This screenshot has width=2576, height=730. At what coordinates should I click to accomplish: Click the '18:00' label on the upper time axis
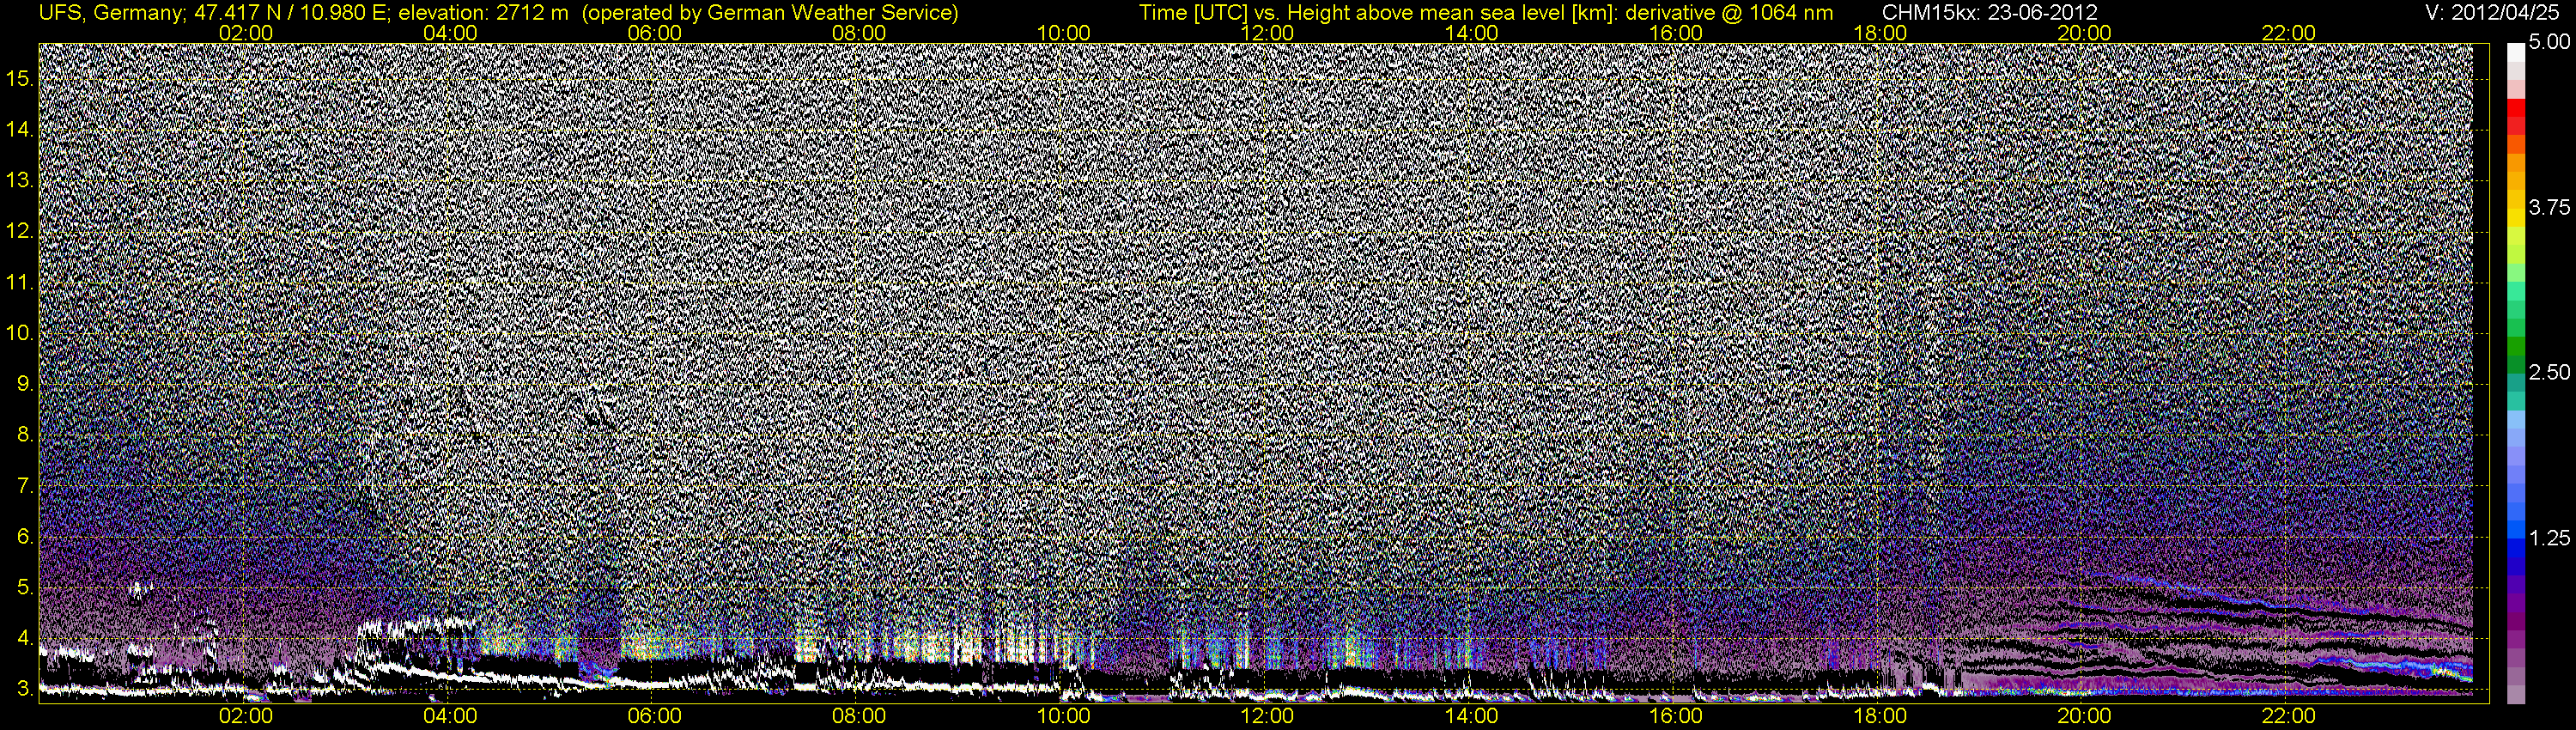[1880, 33]
